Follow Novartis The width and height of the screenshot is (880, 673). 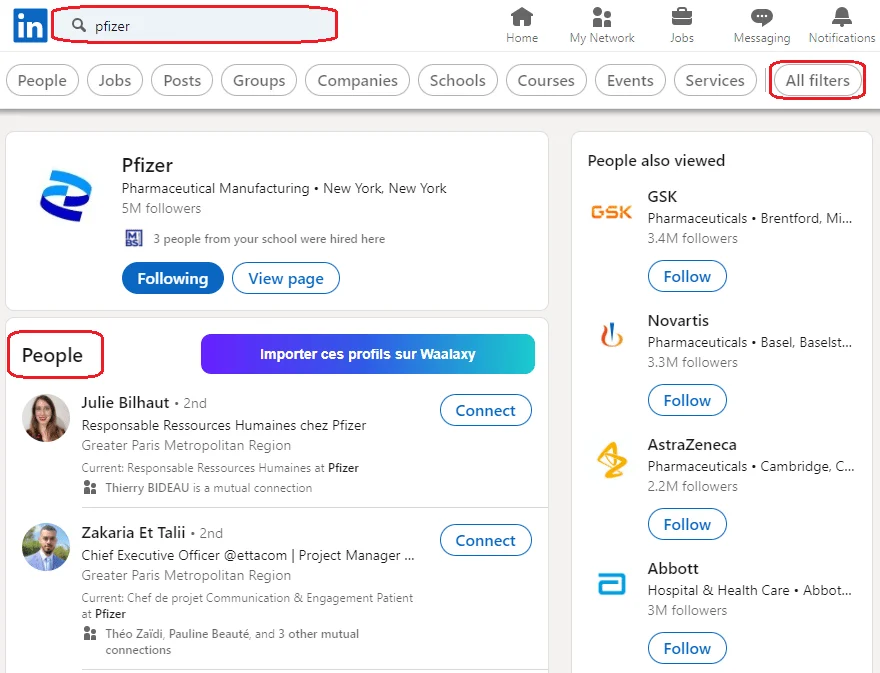pyautogui.click(x=687, y=400)
